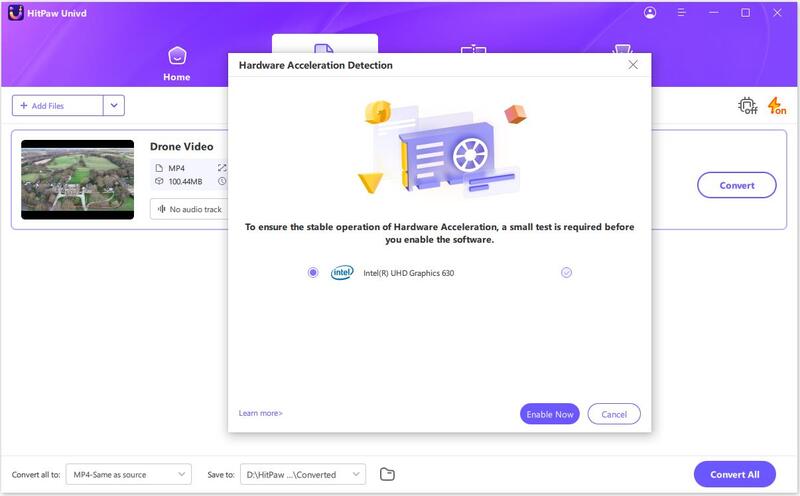The width and height of the screenshot is (800, 496).
Task: Open the output folder icon
Action: point(387,474)
